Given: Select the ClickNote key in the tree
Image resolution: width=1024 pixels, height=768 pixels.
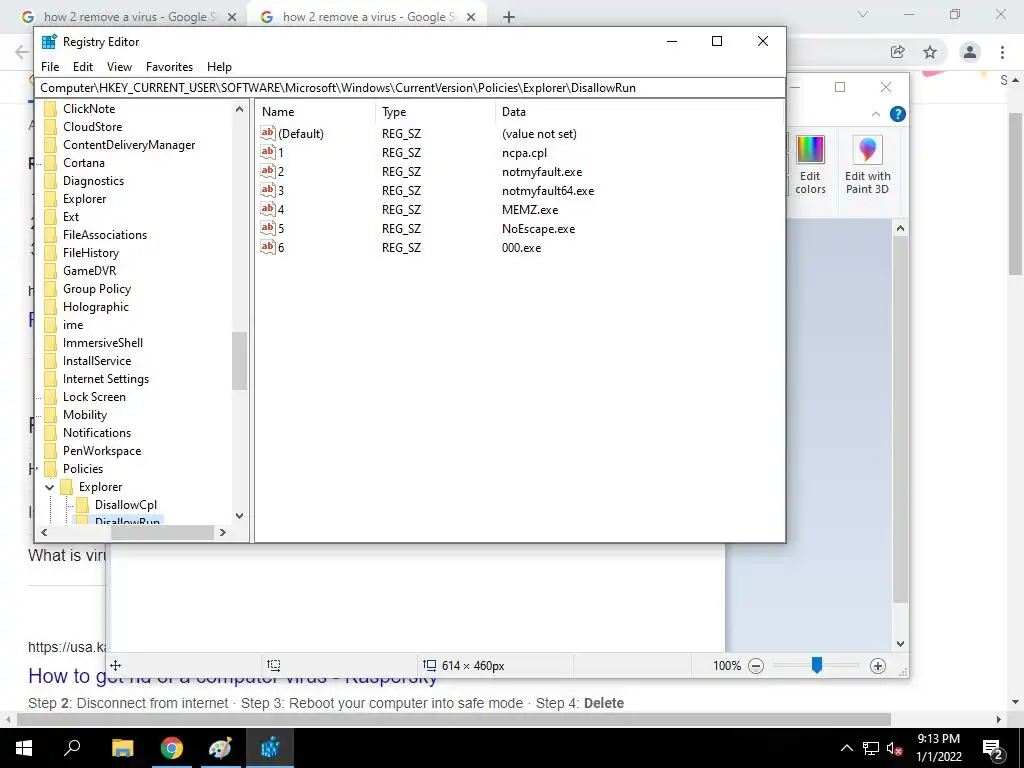Looking at the screenshot, I should tap(89, 109).
